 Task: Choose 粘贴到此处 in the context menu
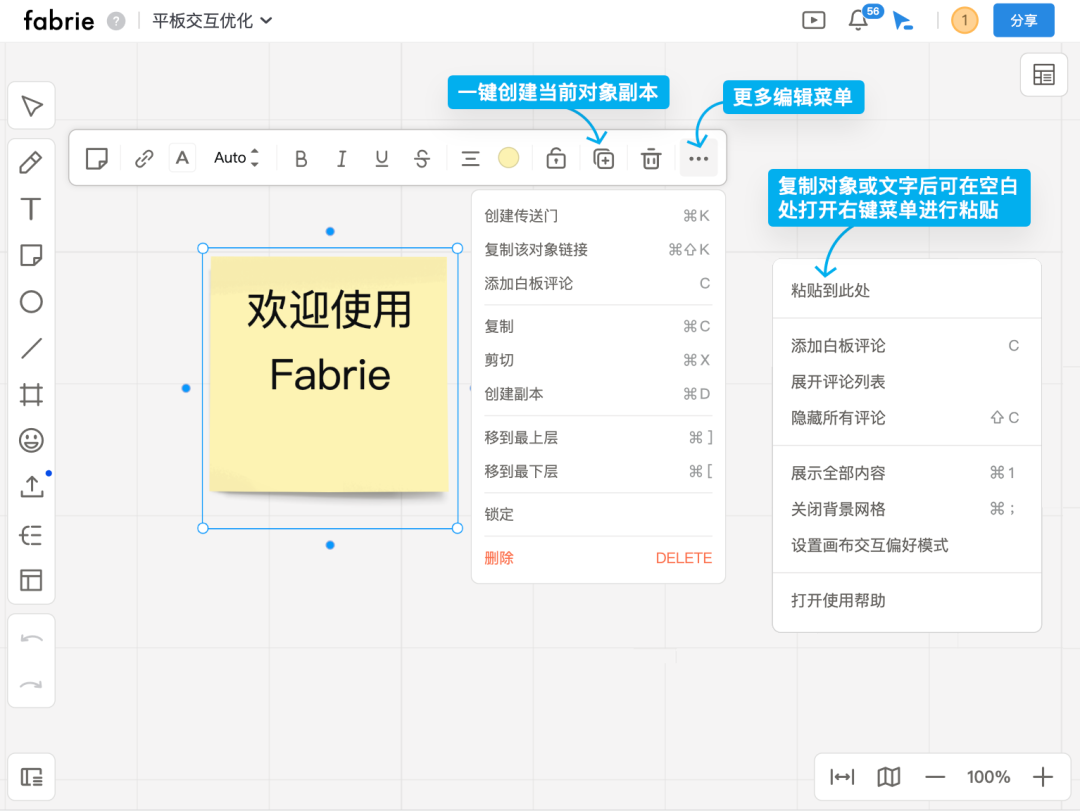tap(906, 290)
